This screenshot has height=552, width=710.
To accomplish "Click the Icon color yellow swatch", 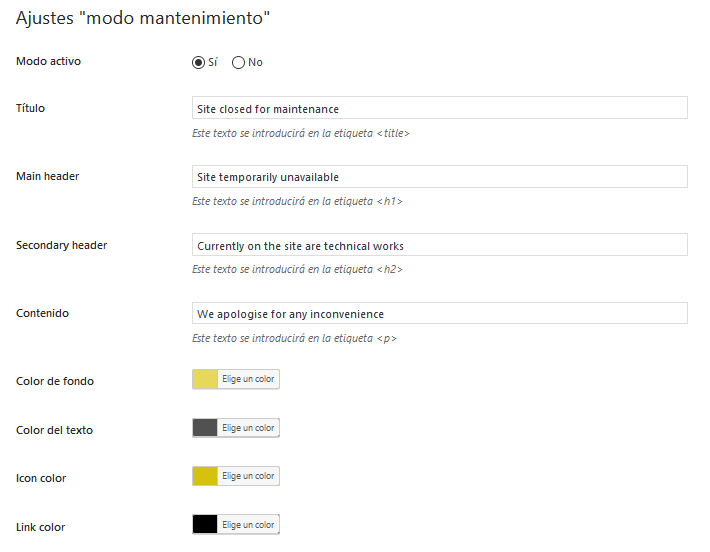I will pos(205,476).
